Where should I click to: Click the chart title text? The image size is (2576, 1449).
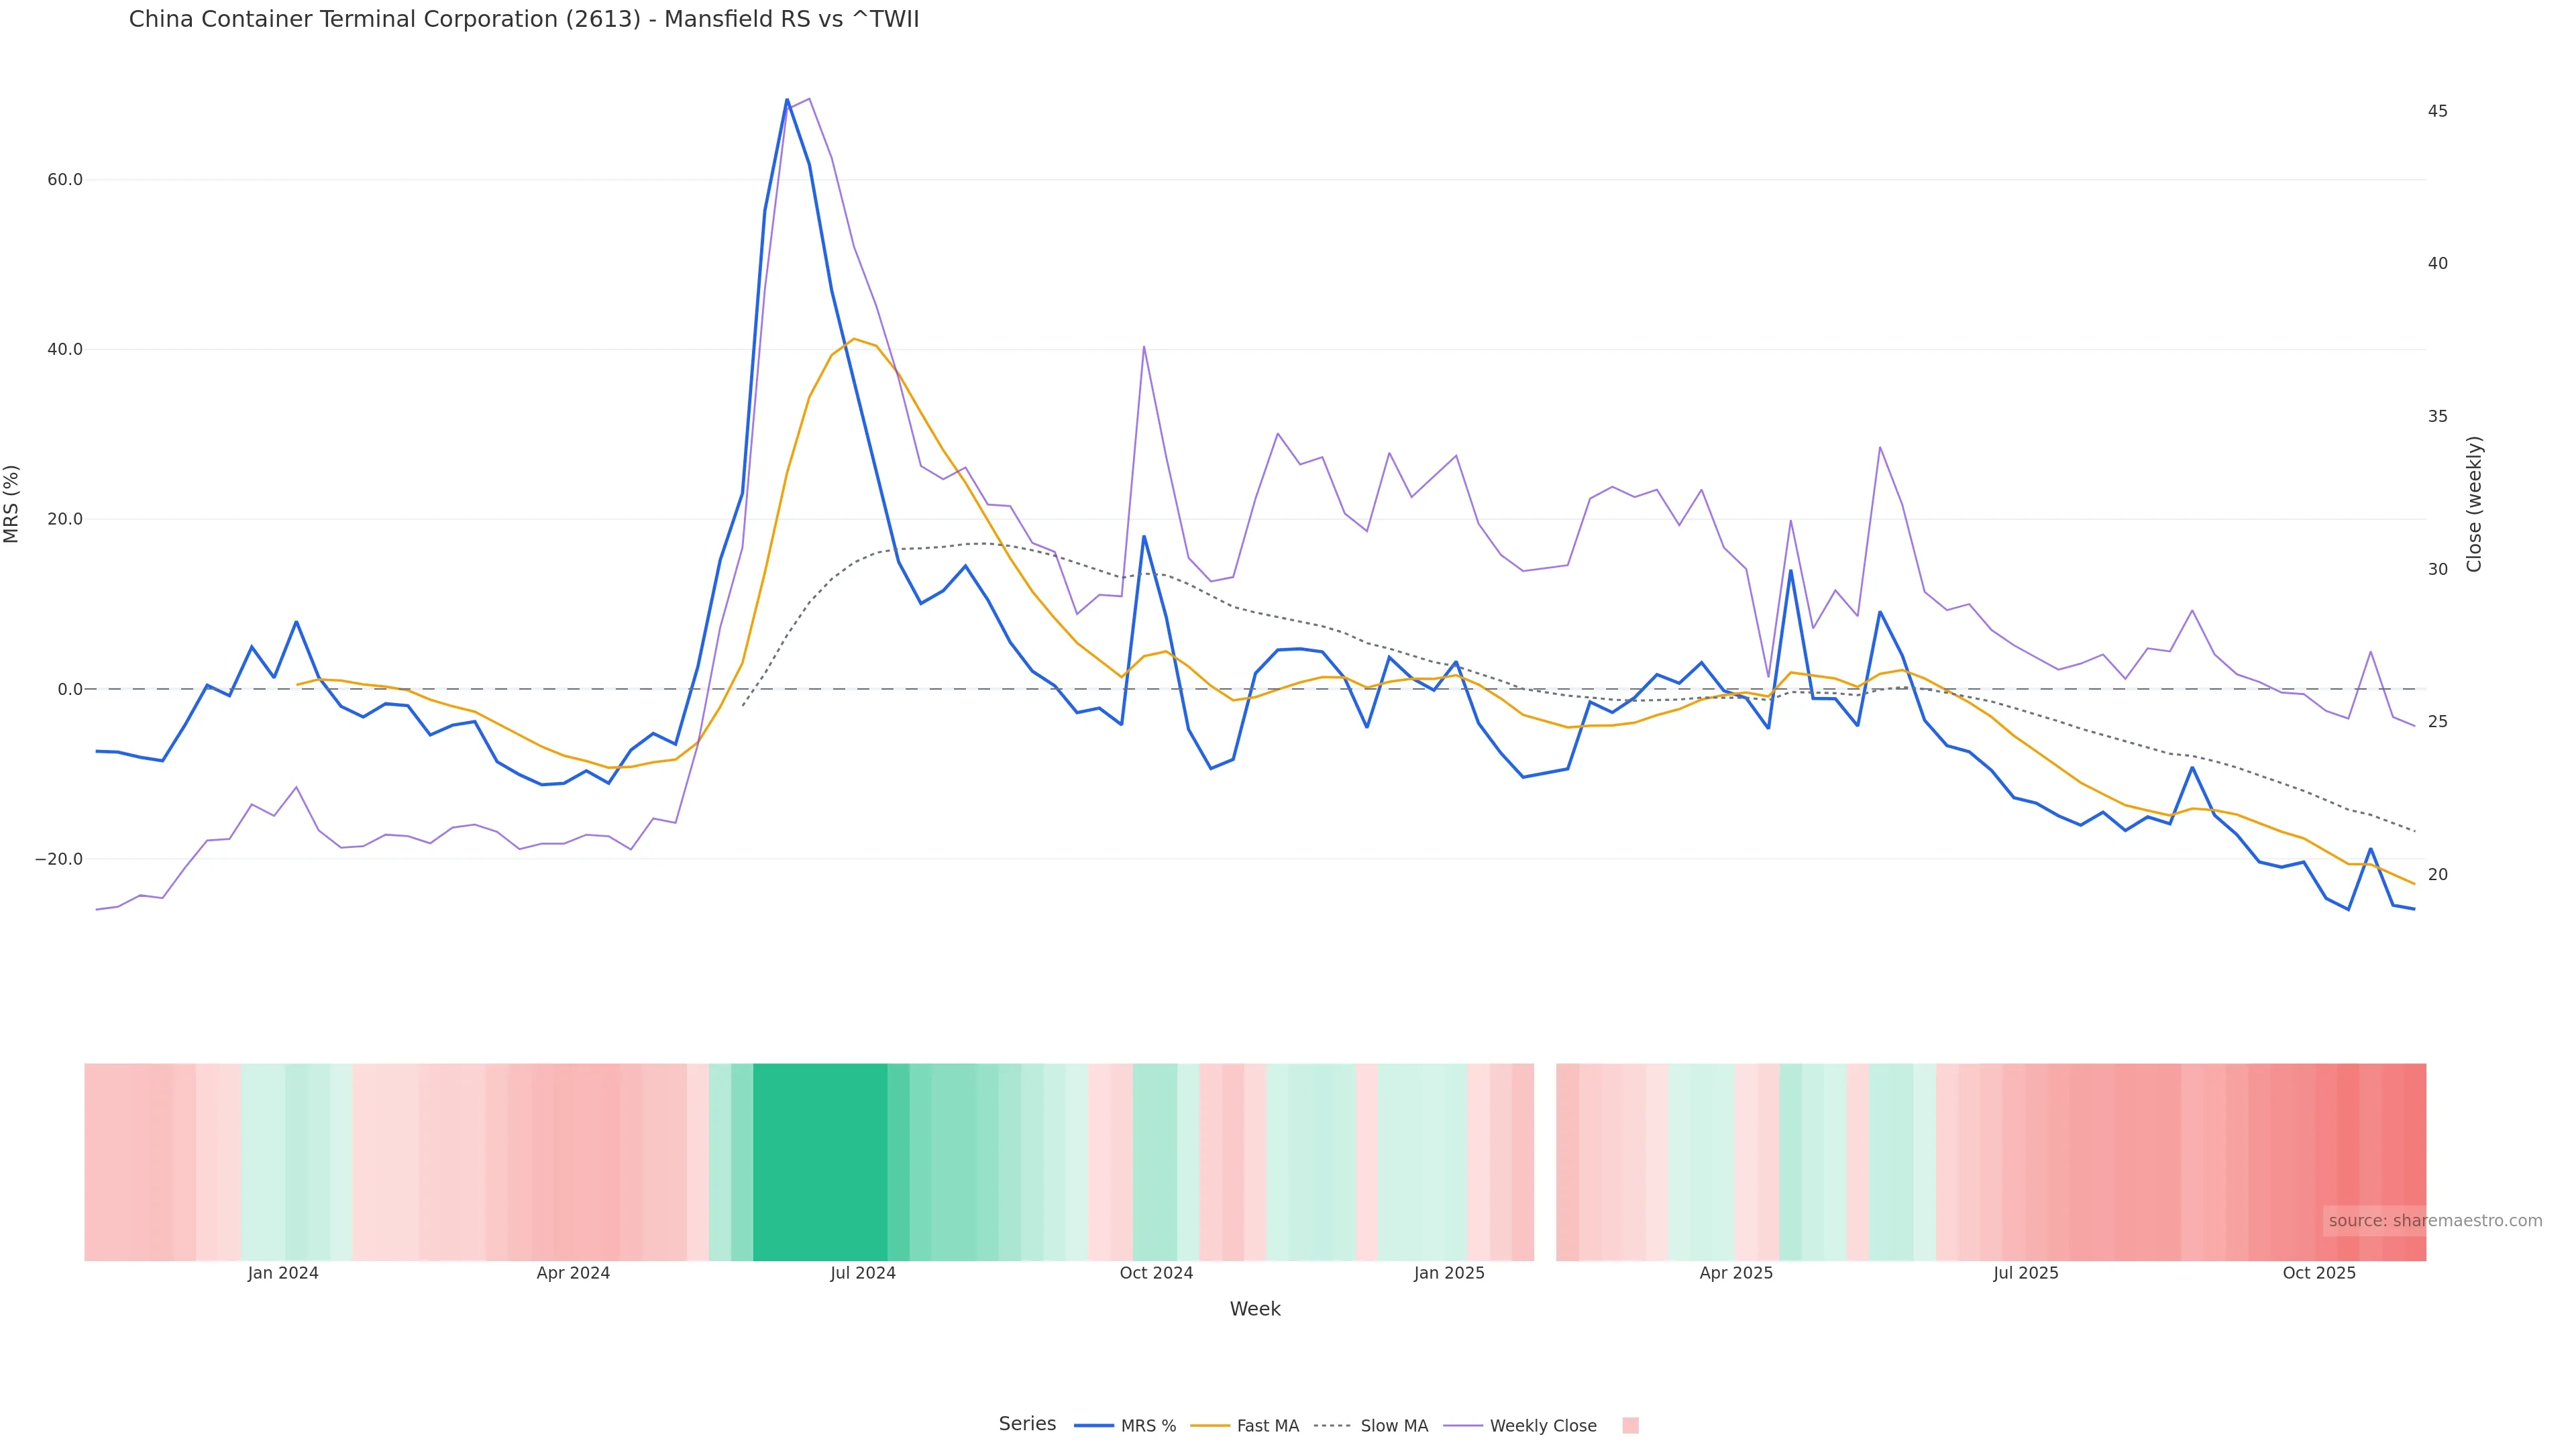pyautogui.click(x=523, y=19)
